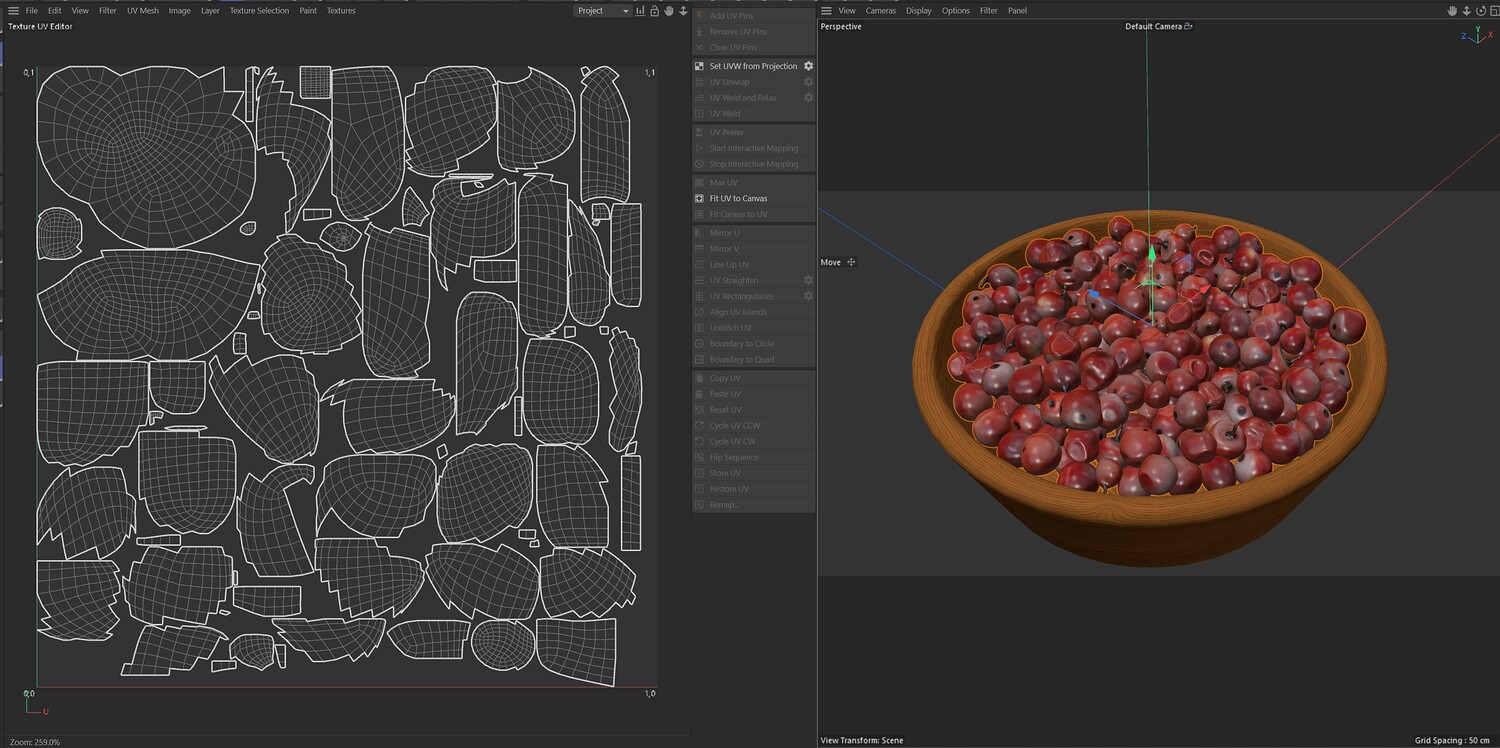
Task: Click the Default Camera label in viewport
Action: [1153, 27]
